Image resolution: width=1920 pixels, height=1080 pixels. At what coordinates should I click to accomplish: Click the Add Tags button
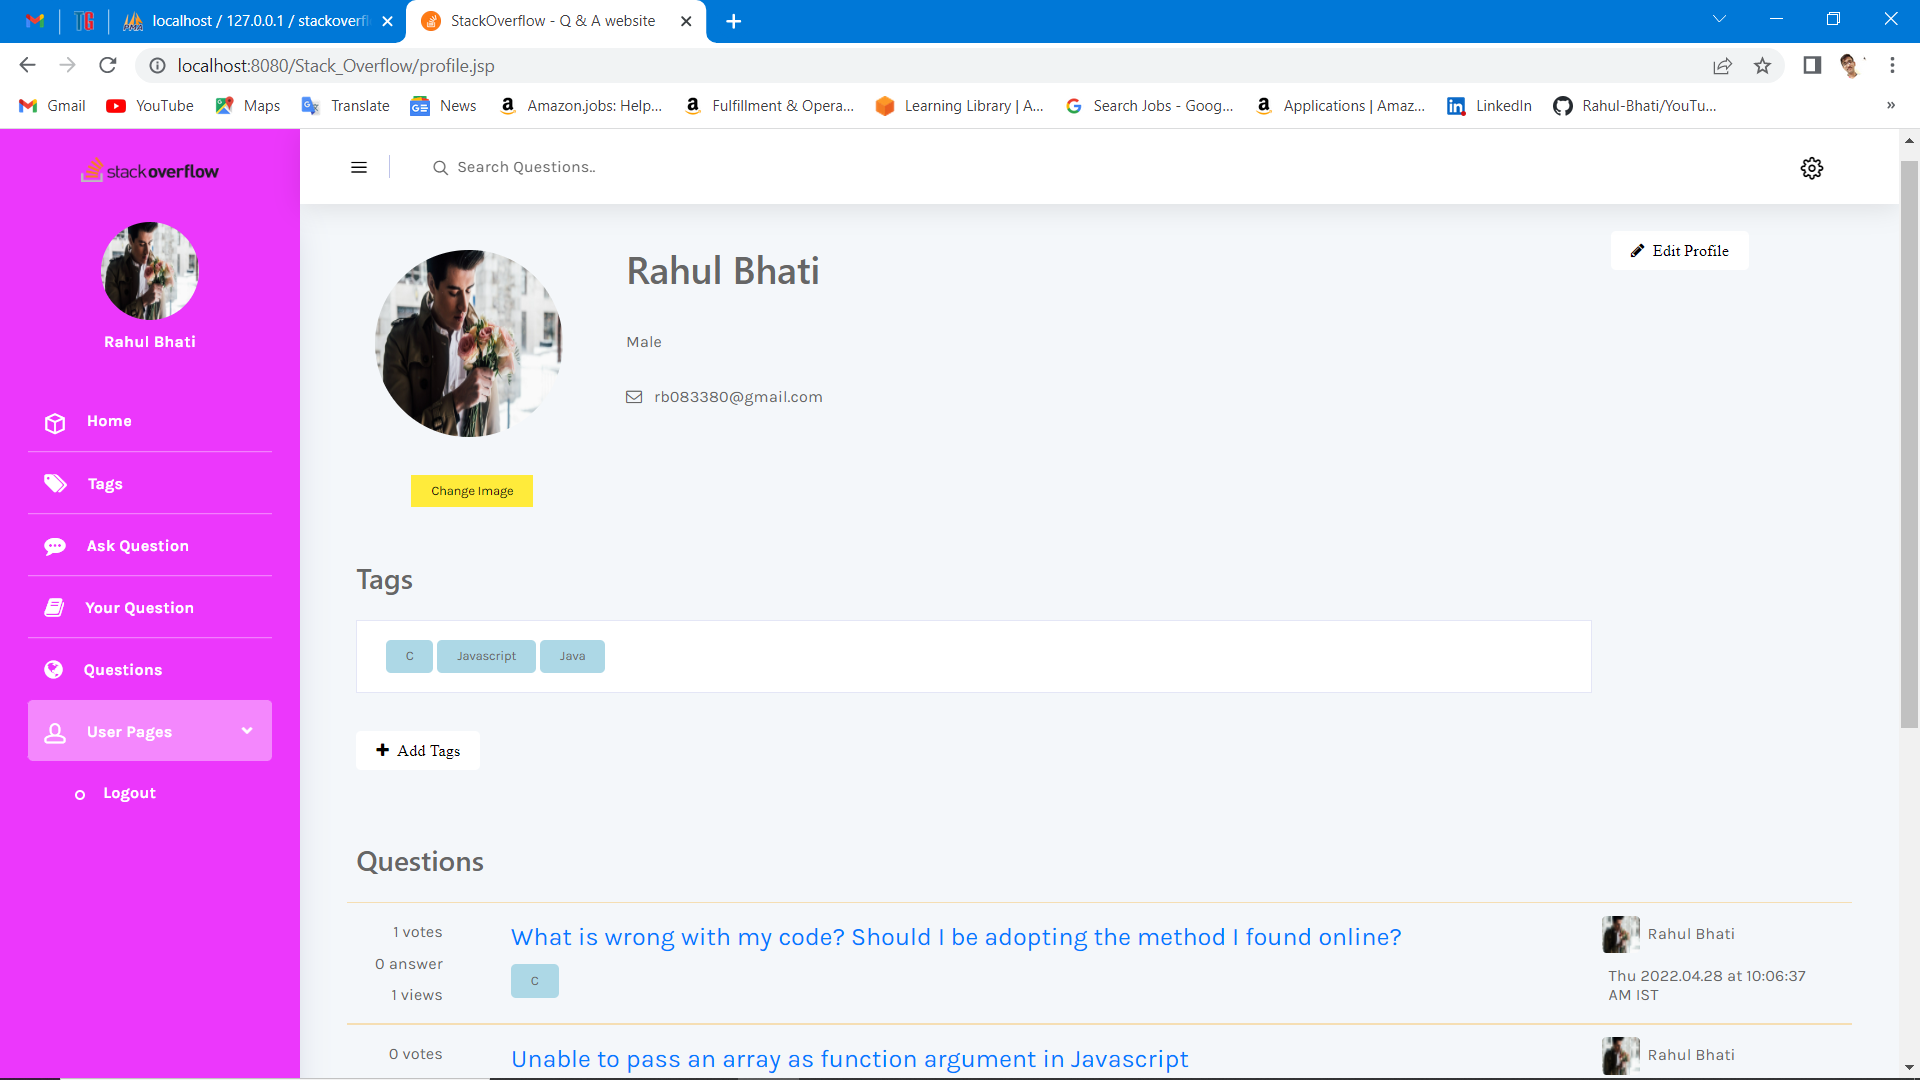[418, 751]
